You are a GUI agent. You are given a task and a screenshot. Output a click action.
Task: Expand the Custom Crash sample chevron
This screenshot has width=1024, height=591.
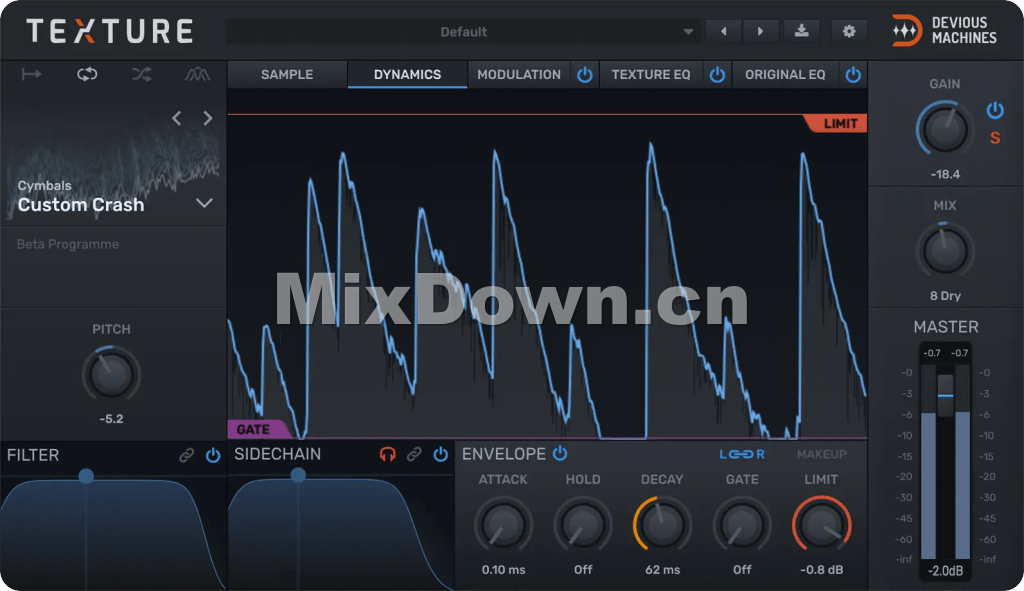204,203
